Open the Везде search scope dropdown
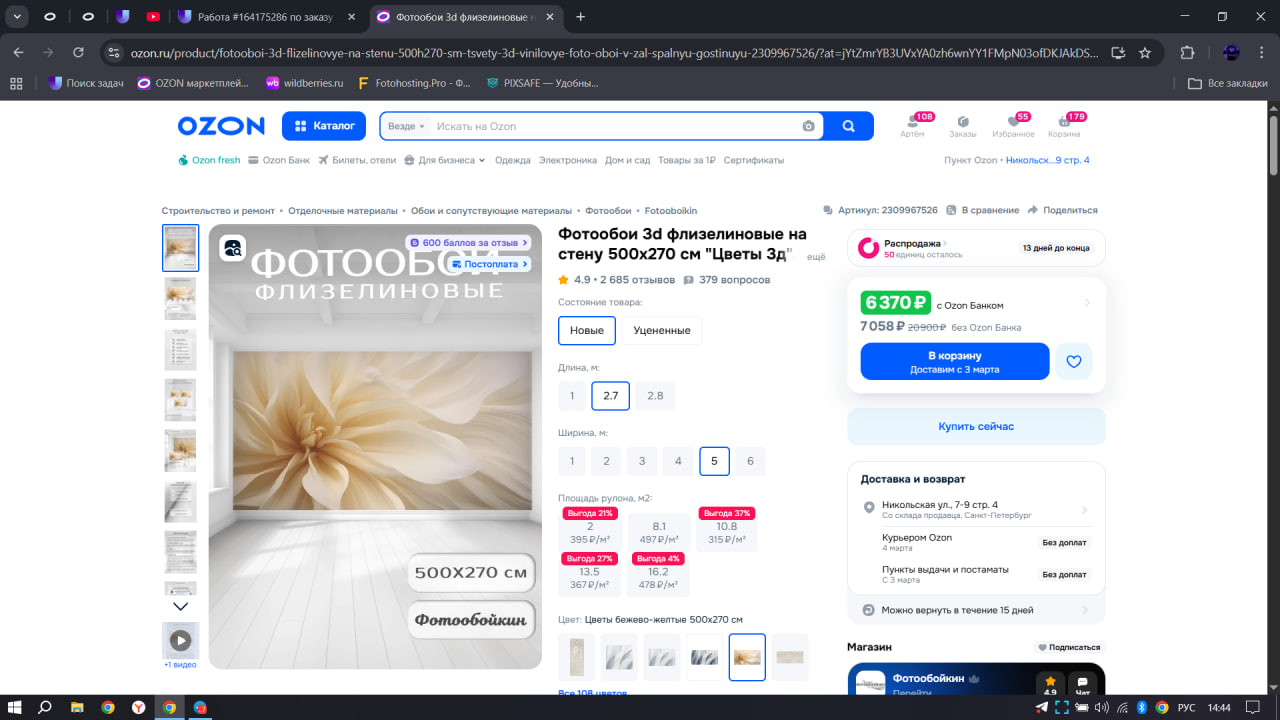Image resolution: width=1280 pixels, height=720 pixels. (406, 126)
